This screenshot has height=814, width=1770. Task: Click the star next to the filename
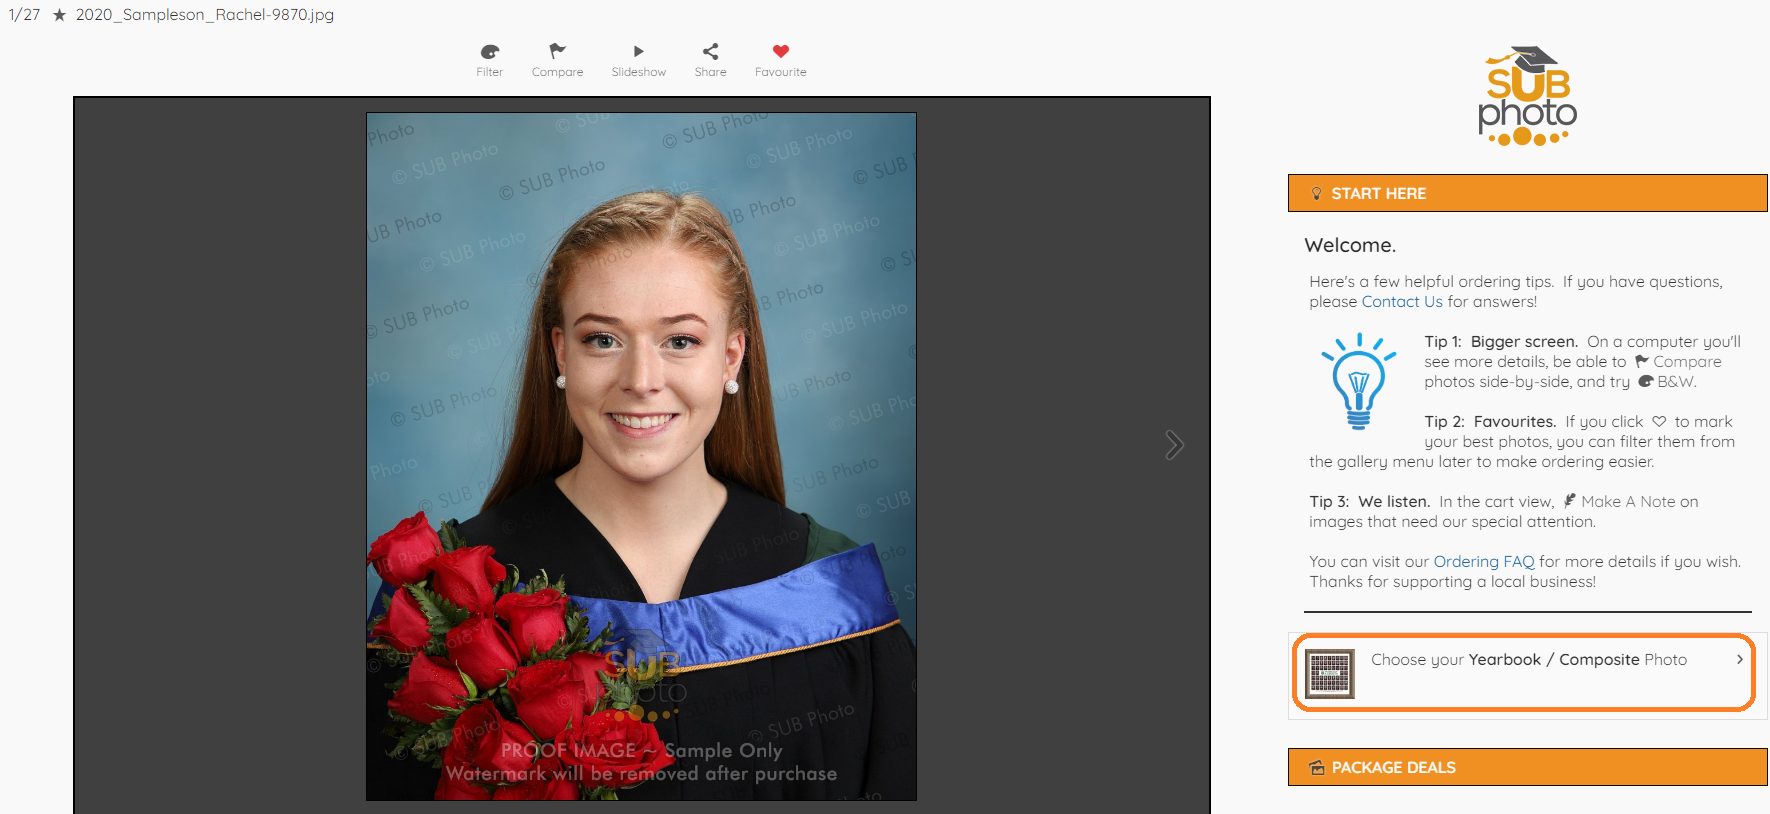[59, 15]
